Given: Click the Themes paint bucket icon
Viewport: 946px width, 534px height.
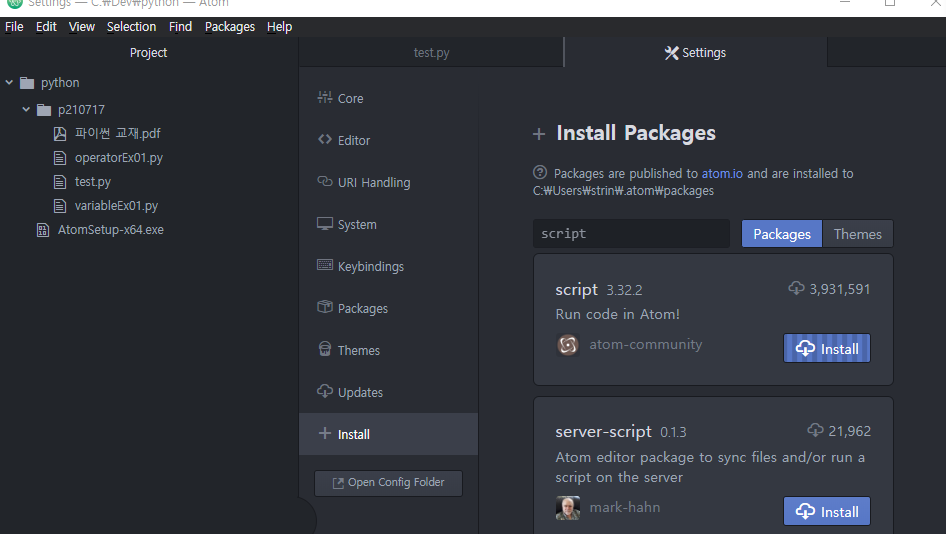Looking at the screenshot, I should 325,349.
